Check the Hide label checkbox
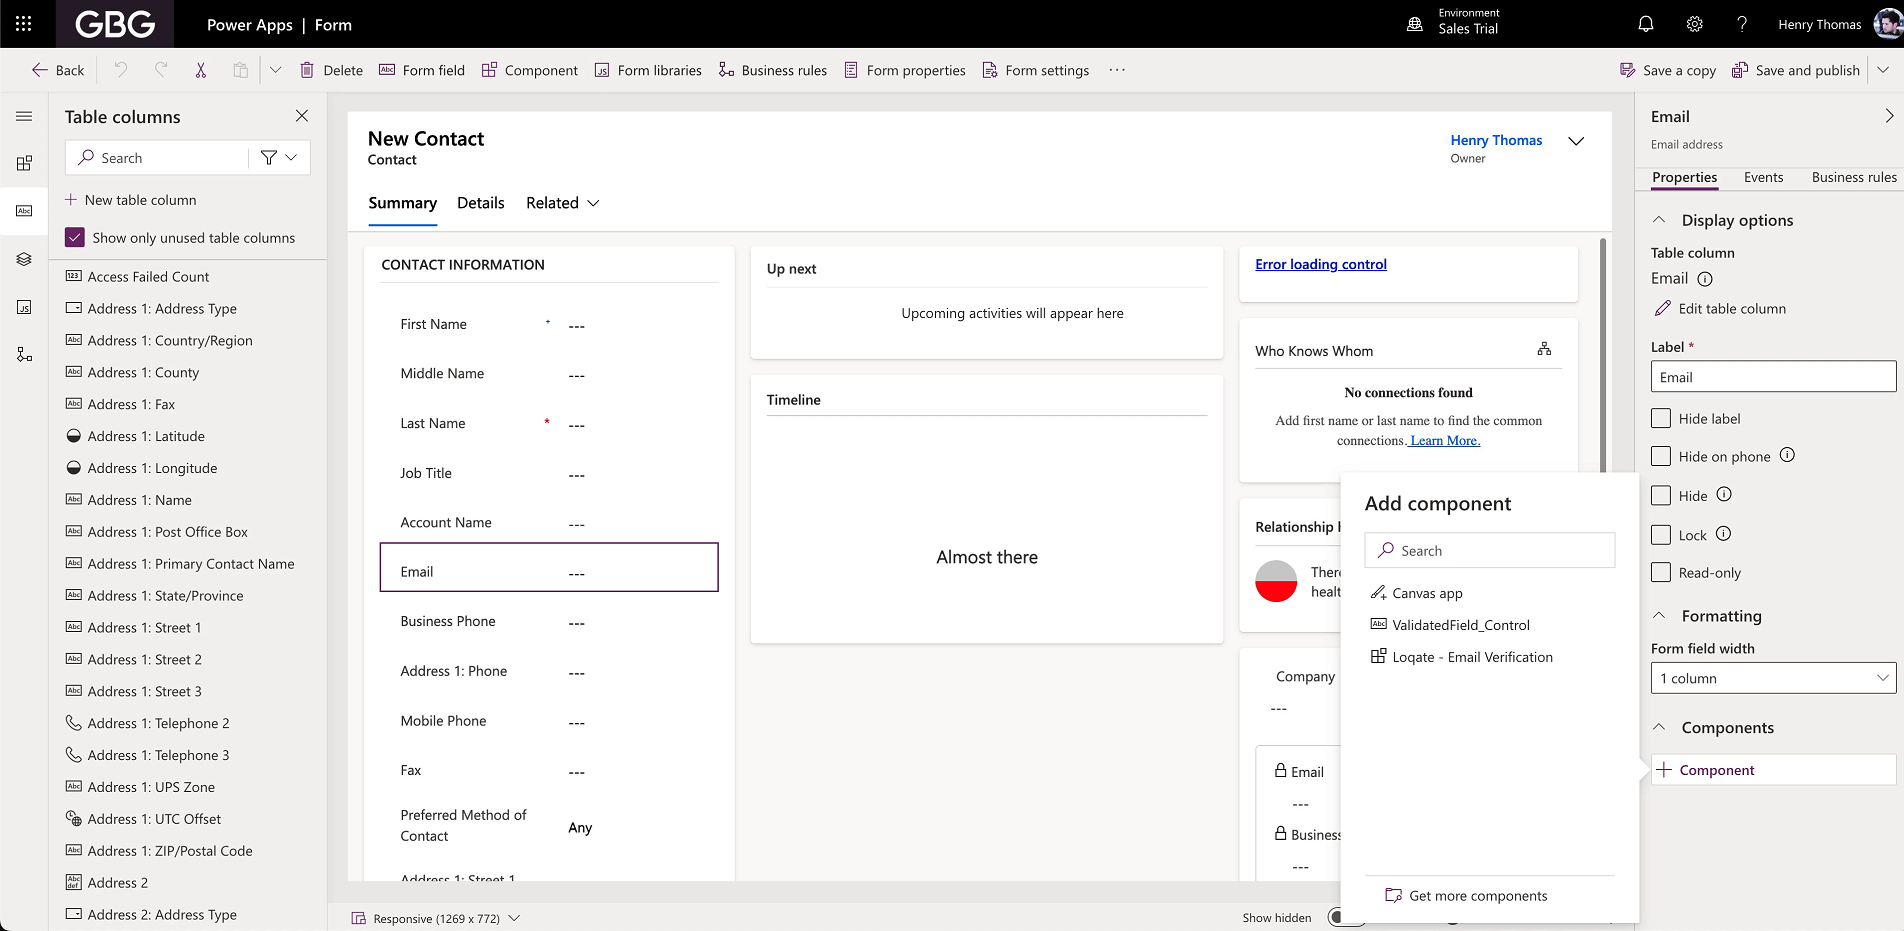The image size is (1904, 931). tap(1661, 418)
